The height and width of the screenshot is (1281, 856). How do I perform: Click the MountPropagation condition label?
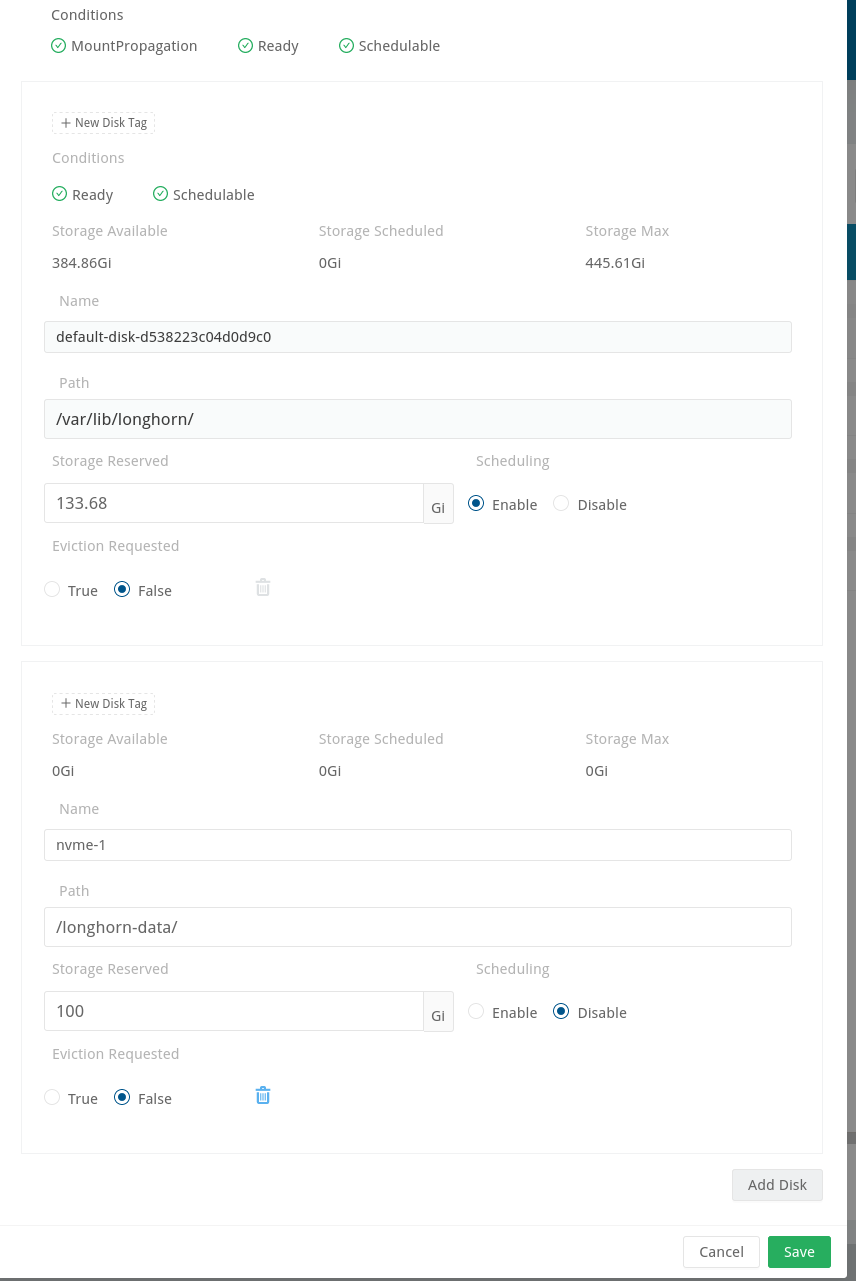(134, 46)
